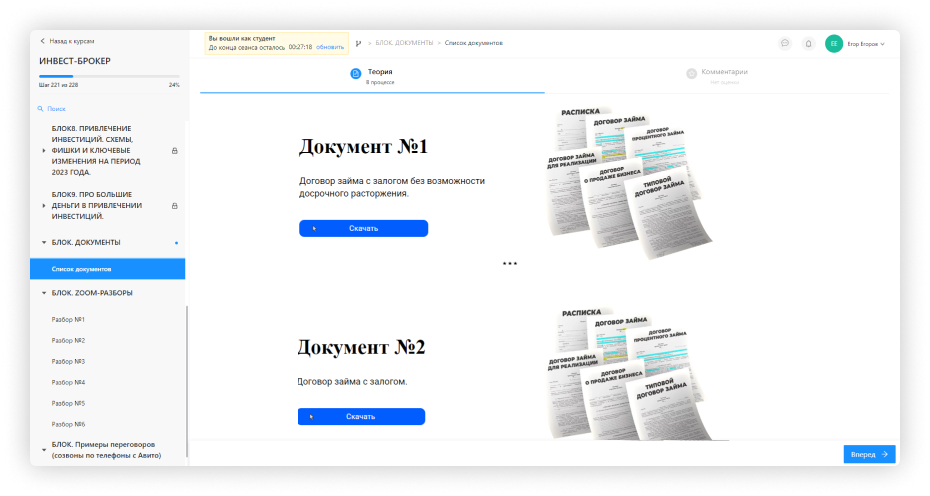Open Разбор №5 lesson
Viewport: 930px width, 496px height.
[x=68, y=403]
